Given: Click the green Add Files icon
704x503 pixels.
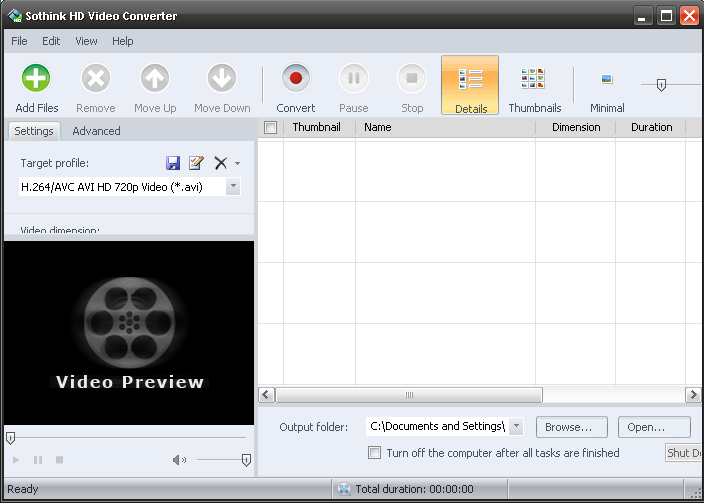Looking at the screenshot, I should (36, 79).
